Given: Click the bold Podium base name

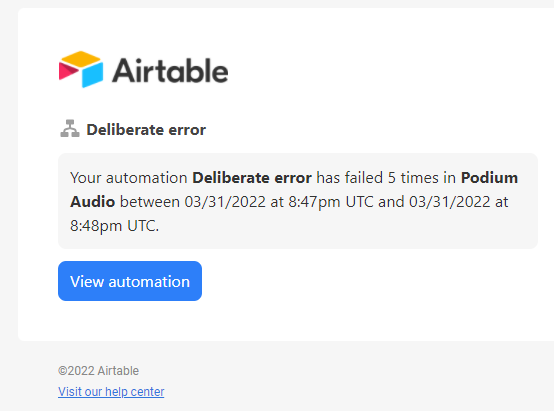Looking at the screenshot, I should pos(489,178).
